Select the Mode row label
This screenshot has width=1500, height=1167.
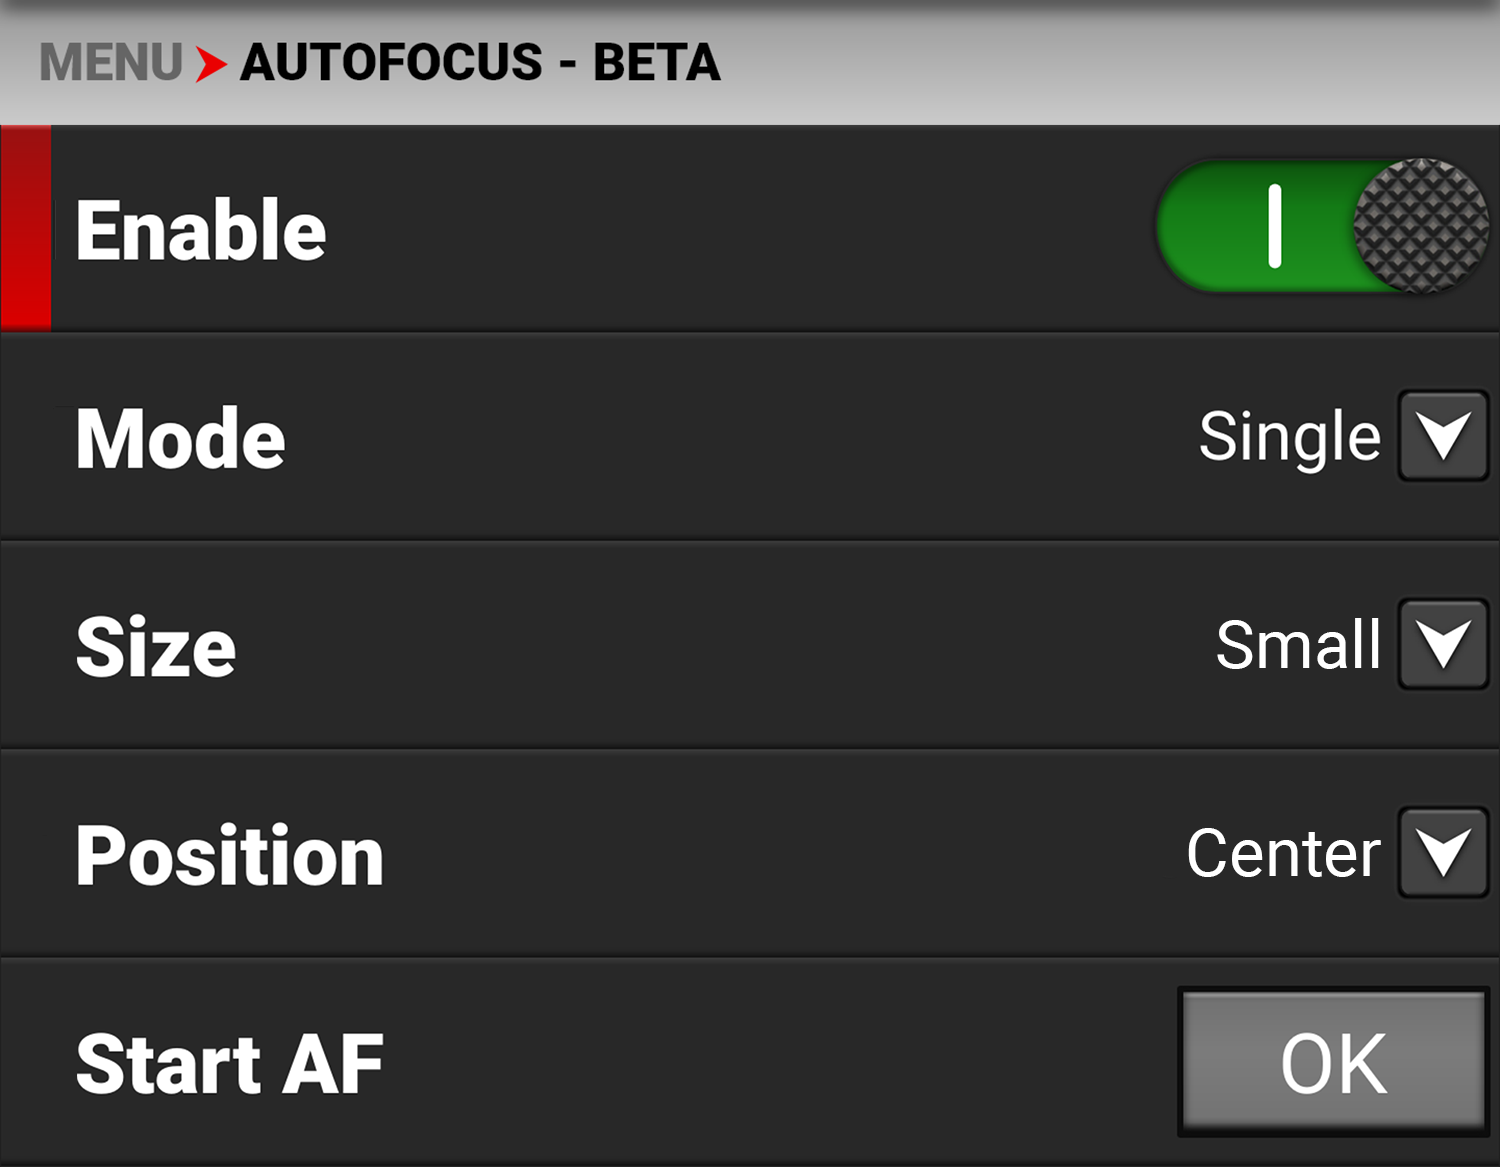[x=181, y=439]
